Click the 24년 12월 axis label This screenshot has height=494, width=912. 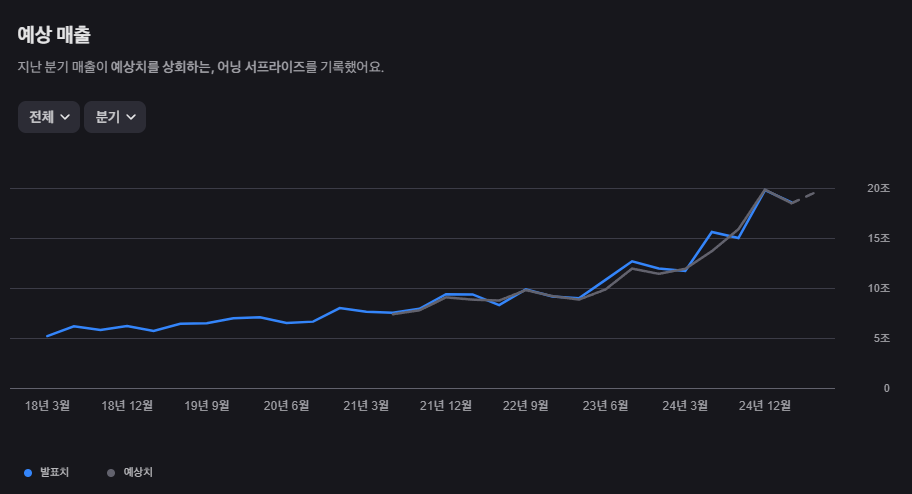[x=764, y=406]
